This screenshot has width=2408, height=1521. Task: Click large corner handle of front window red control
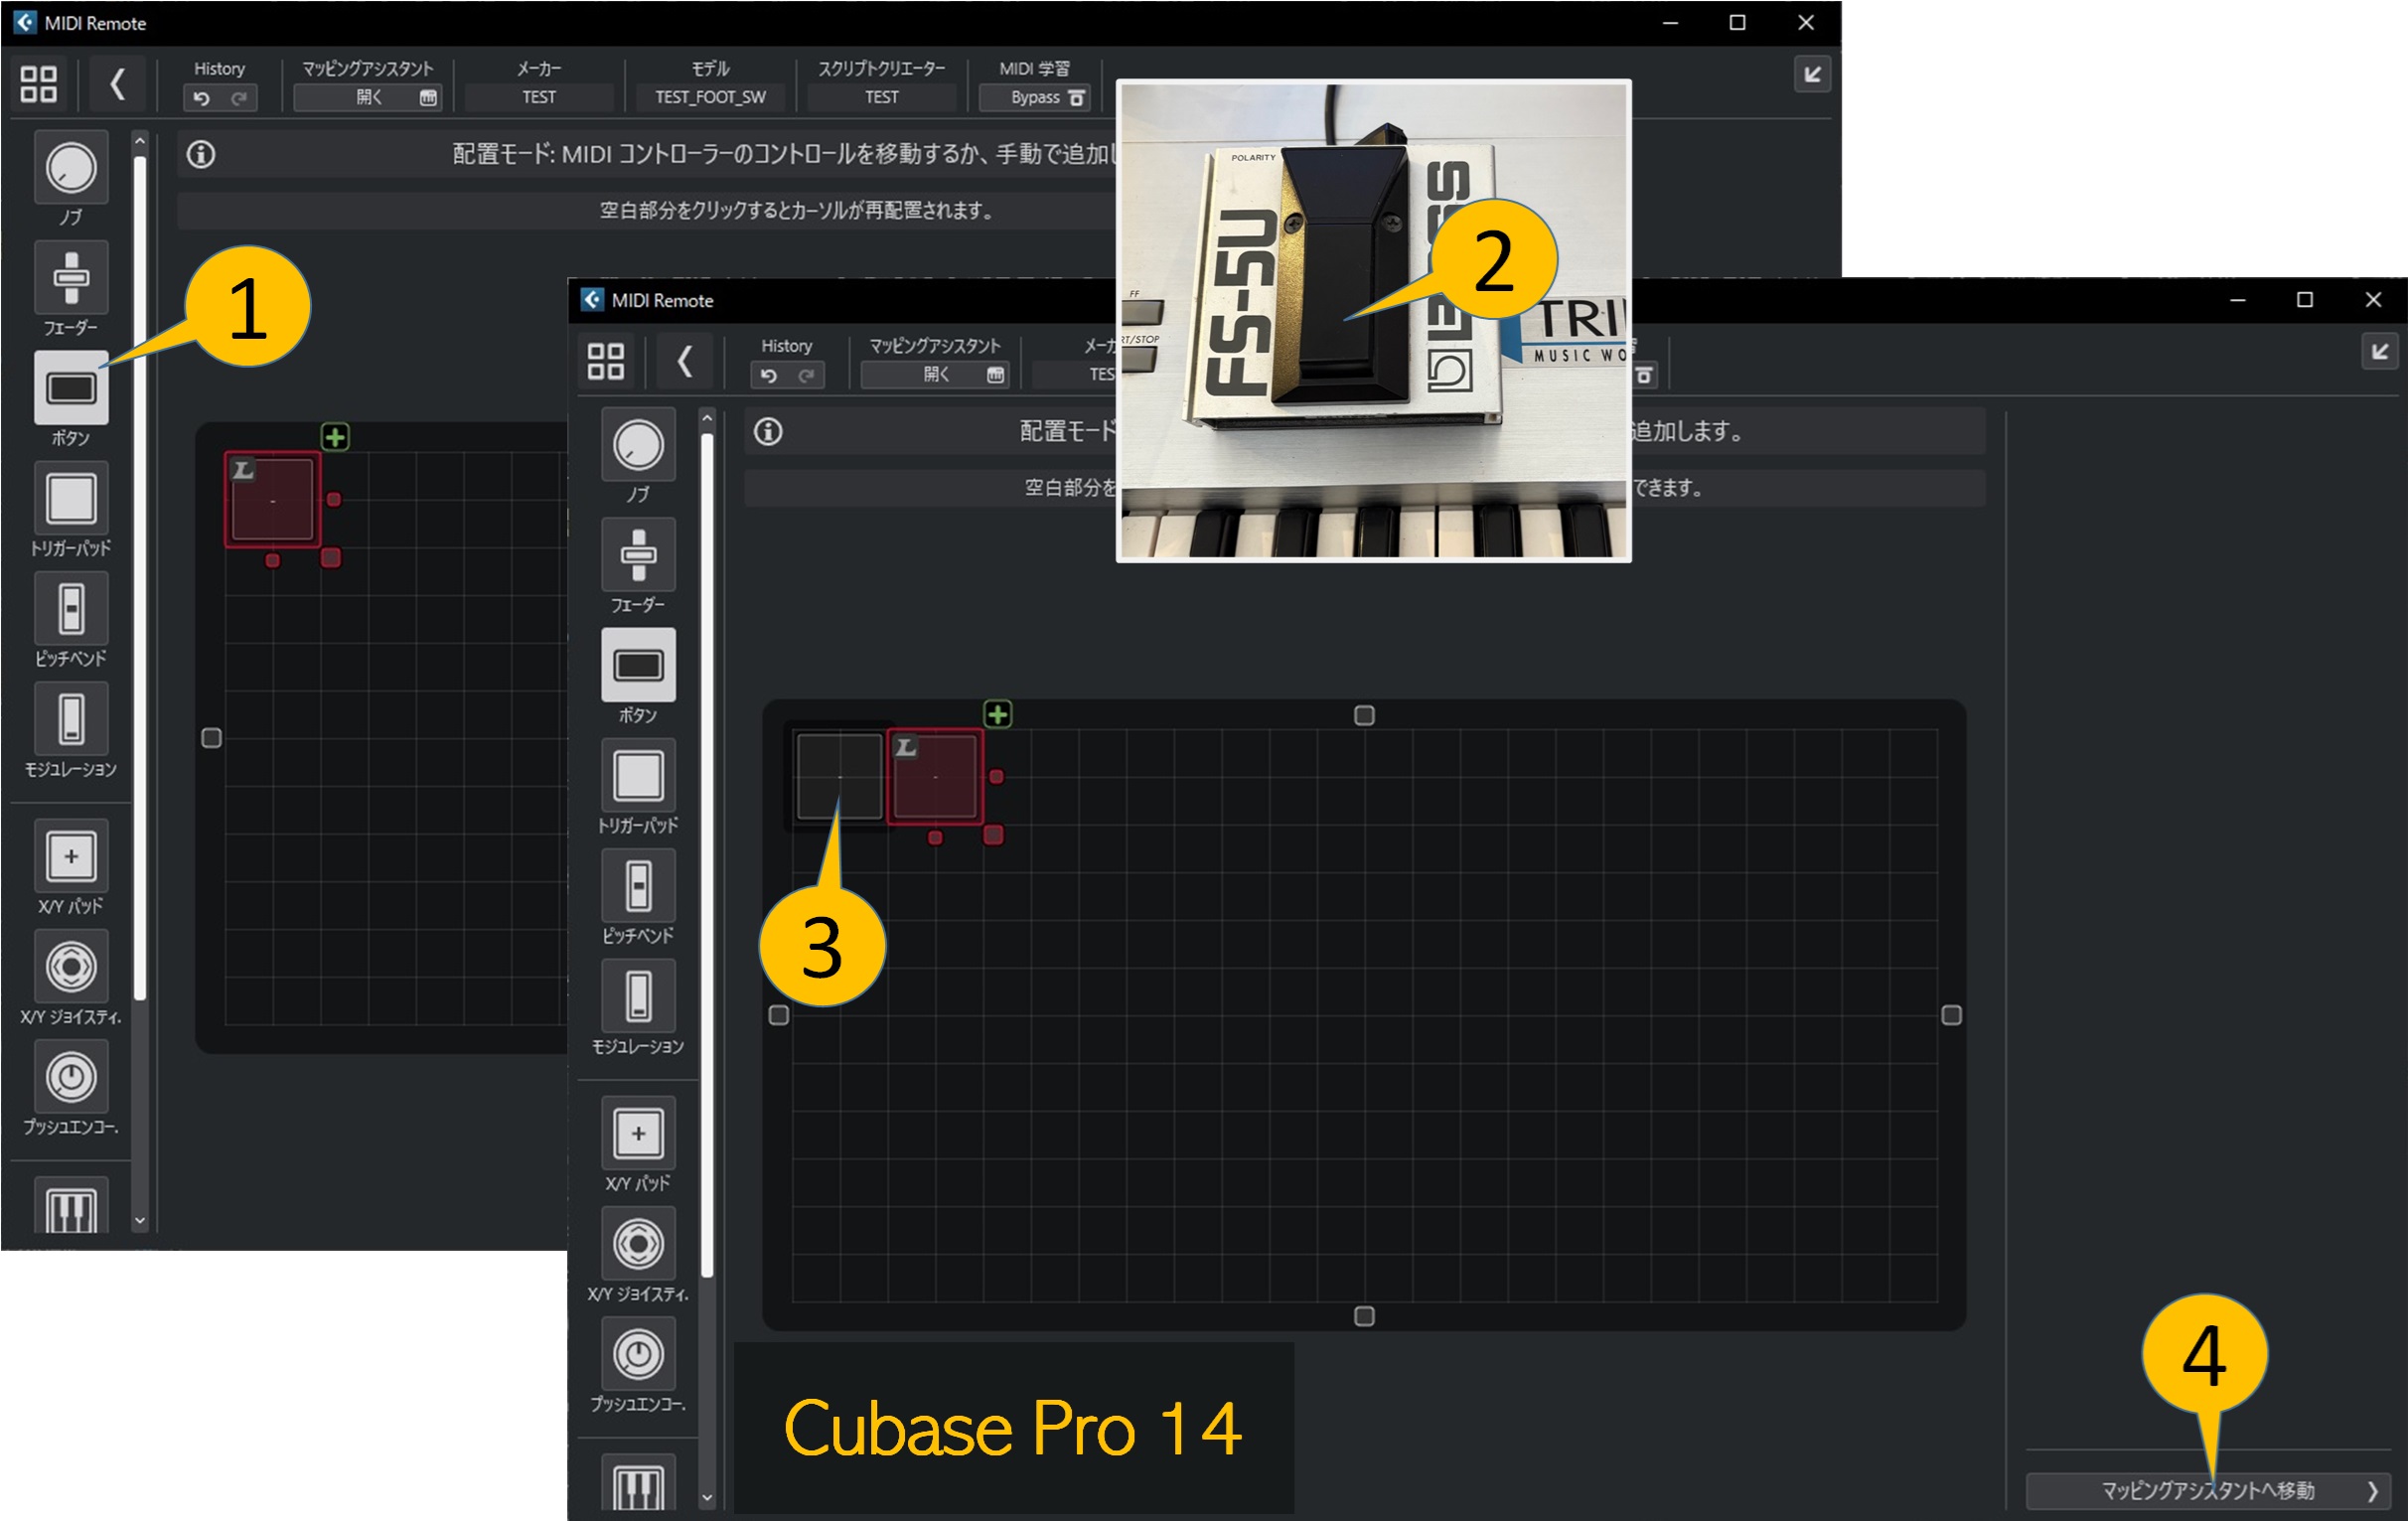pos(993,835)
